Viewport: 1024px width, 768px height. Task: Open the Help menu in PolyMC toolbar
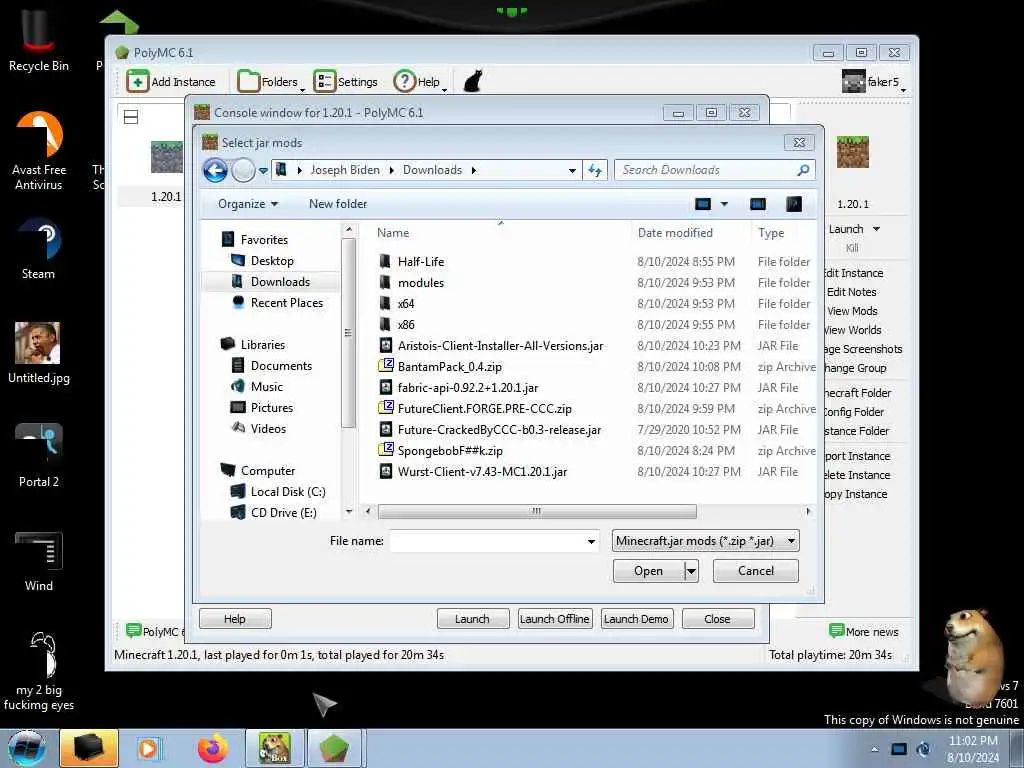420,82
